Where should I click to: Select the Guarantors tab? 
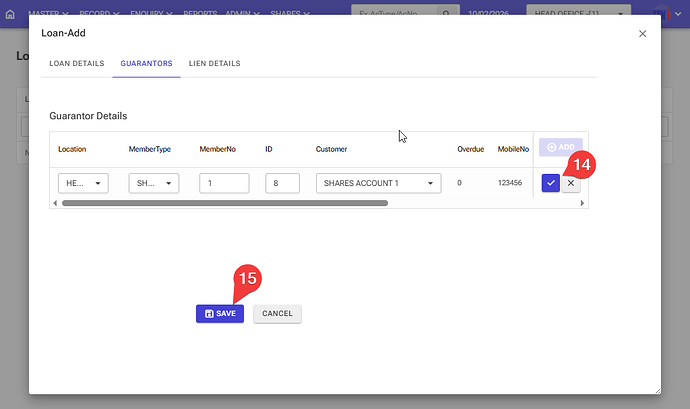pyautogui.click(x=146, y=63)
